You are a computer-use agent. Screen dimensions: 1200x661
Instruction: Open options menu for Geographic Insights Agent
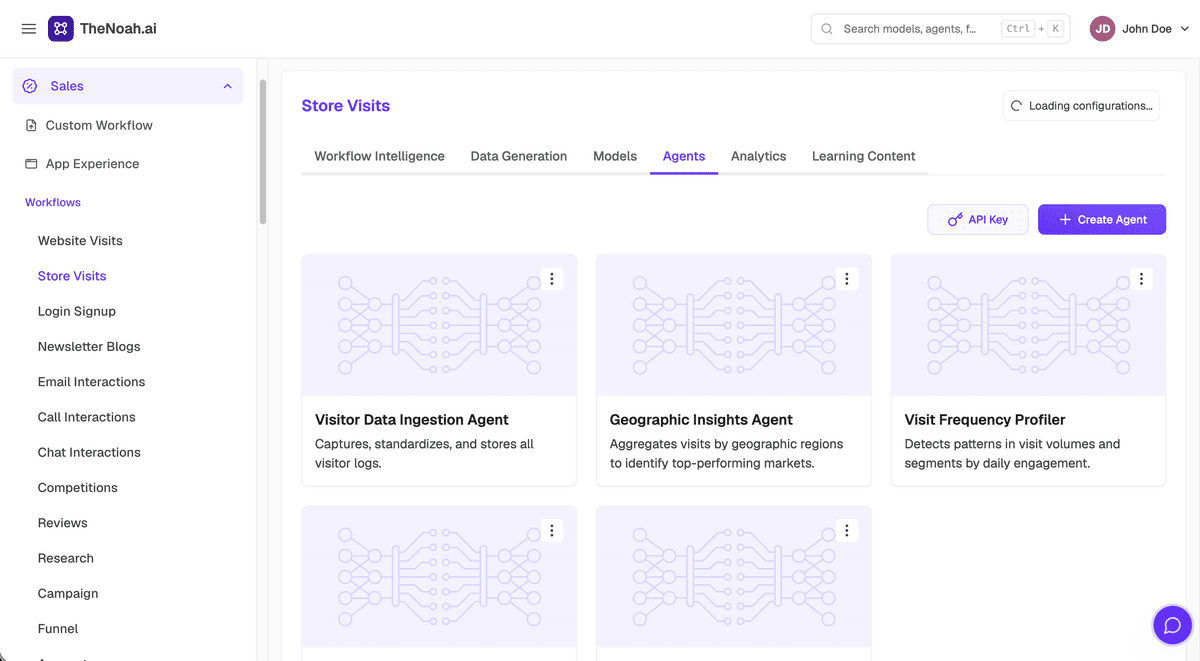coord(847,279)
